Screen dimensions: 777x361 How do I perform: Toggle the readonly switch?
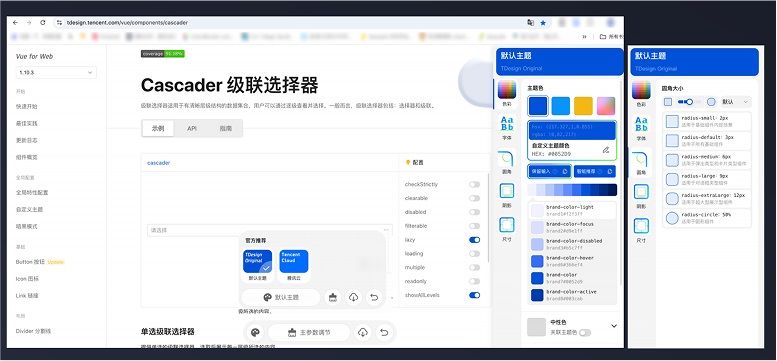pyautogui.click(x=475, y=281)
